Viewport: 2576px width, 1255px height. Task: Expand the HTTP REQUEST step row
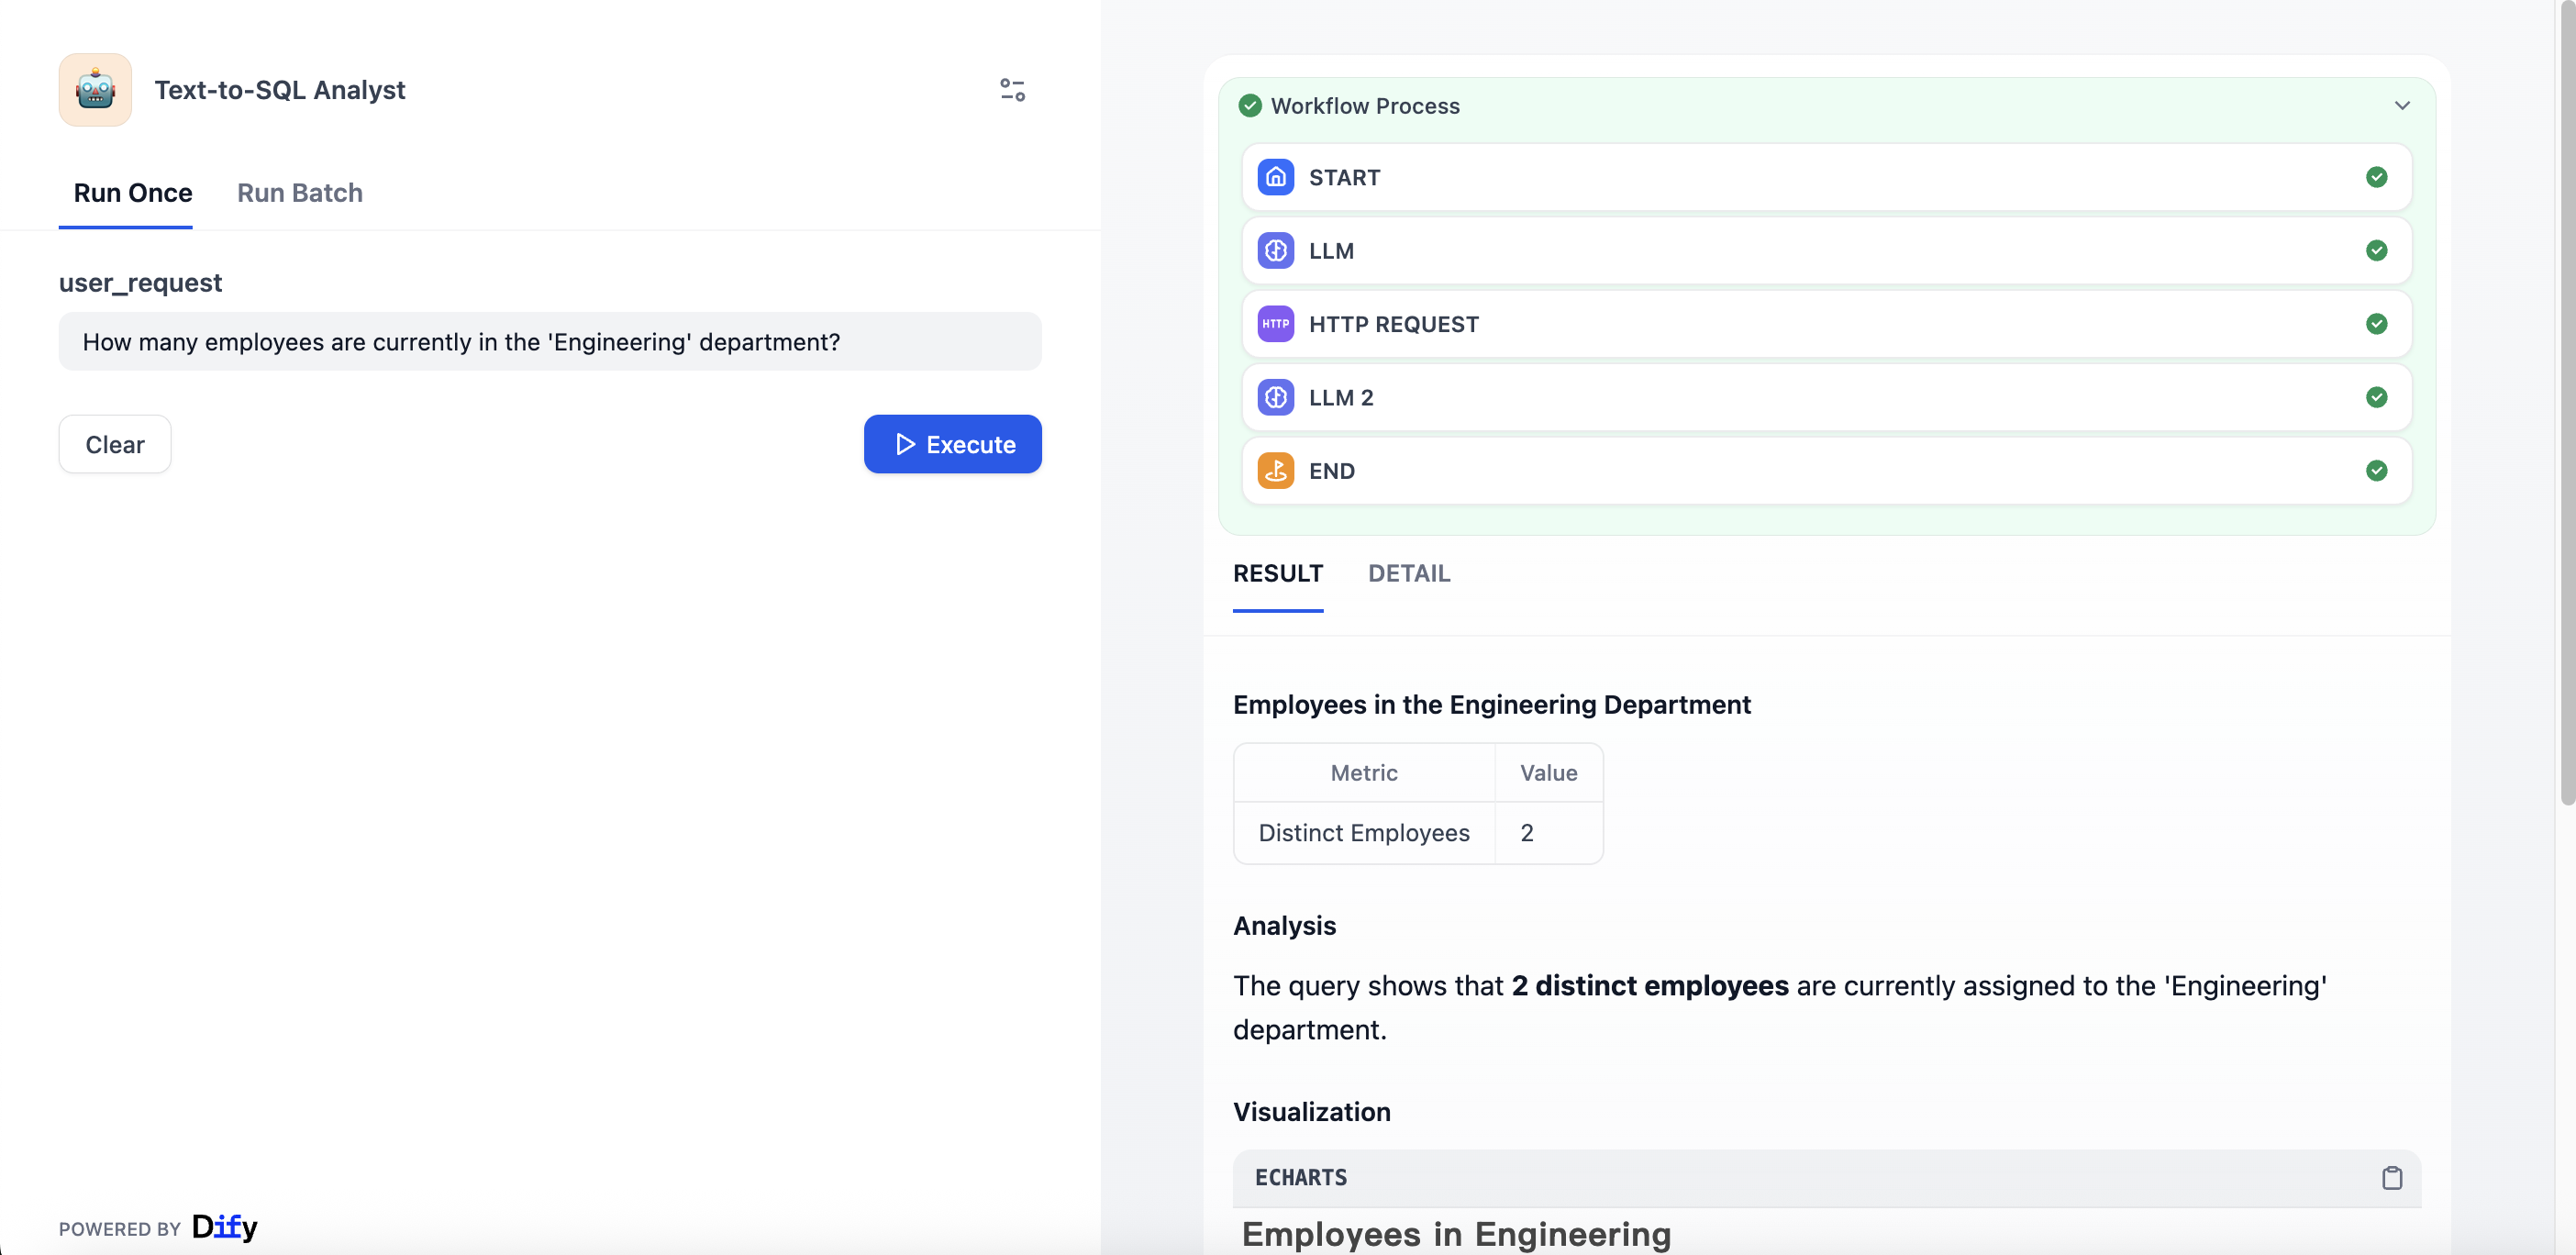coord(1826,324)
